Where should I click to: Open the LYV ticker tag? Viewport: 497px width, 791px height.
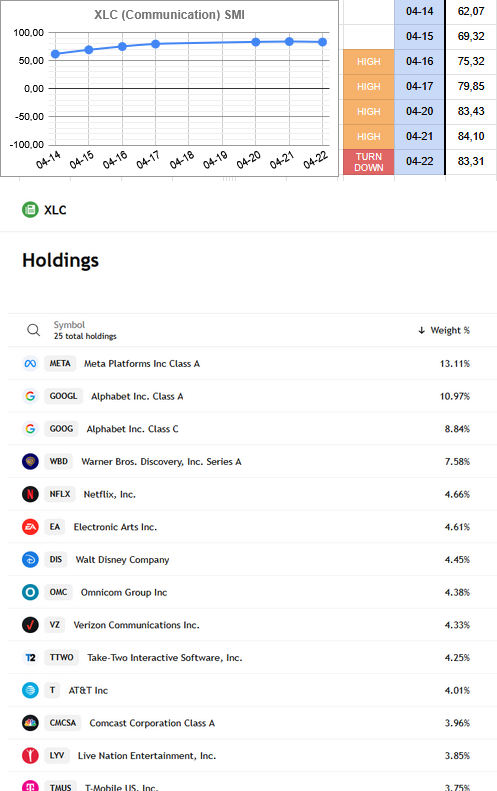57,756
